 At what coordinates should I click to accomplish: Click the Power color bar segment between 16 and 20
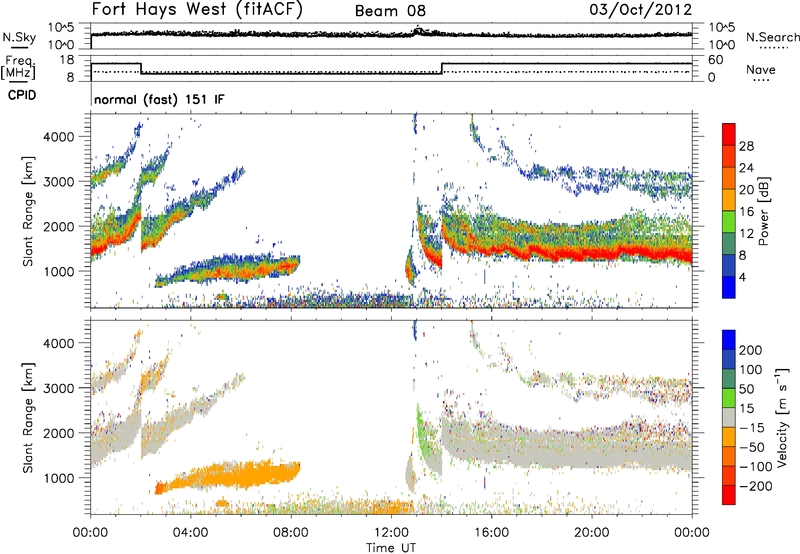(x=729, y=199)
